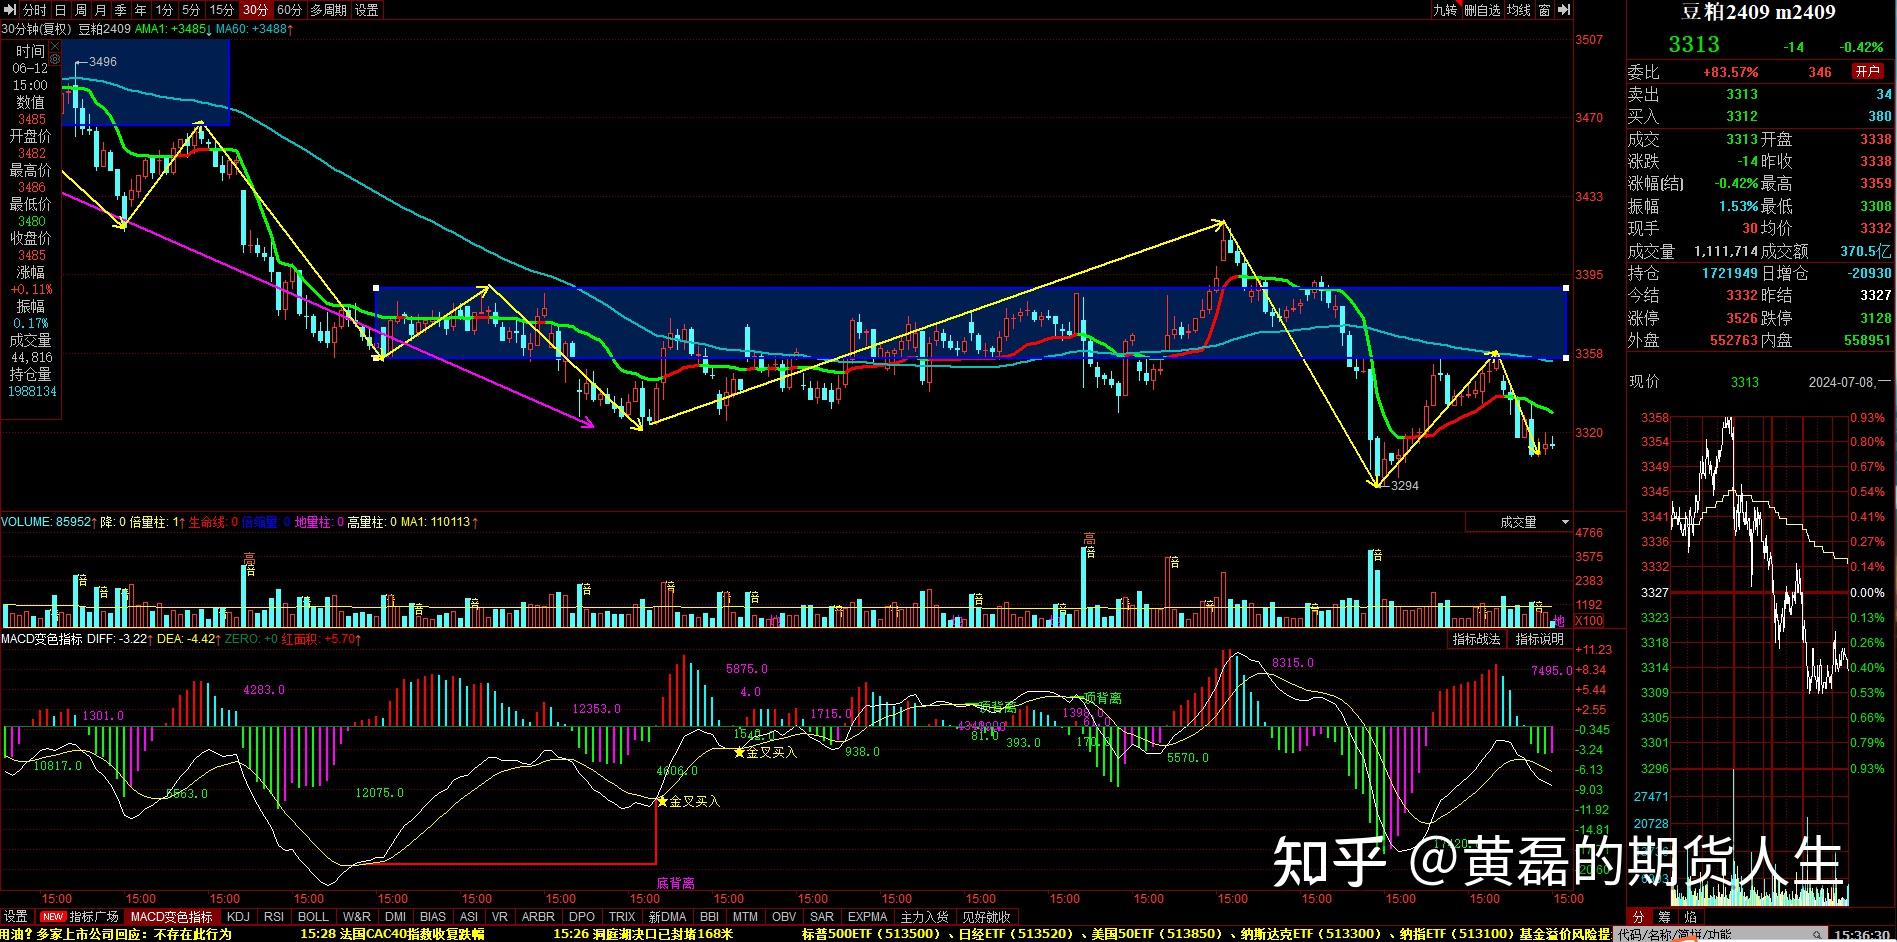Screen dimensions: 1897x942
Task: Select the RSI indicator tab
Action: tap(273, 916)
